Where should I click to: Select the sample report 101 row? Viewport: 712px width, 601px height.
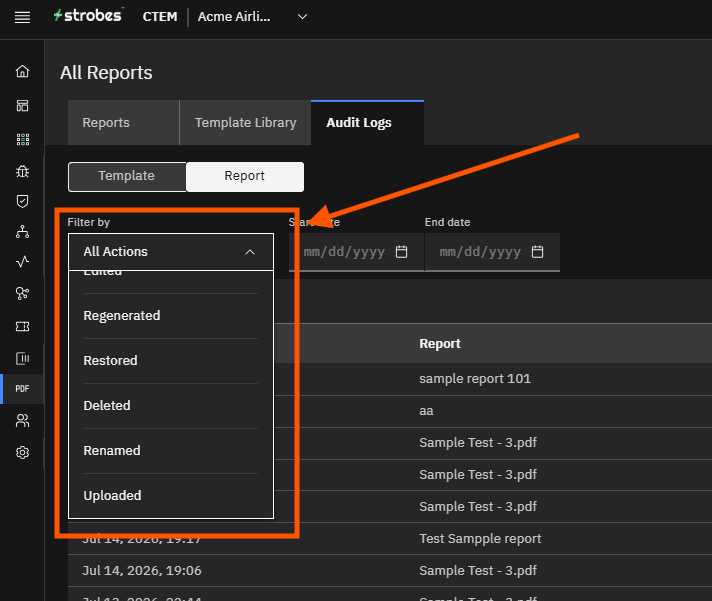click(475, 379)
